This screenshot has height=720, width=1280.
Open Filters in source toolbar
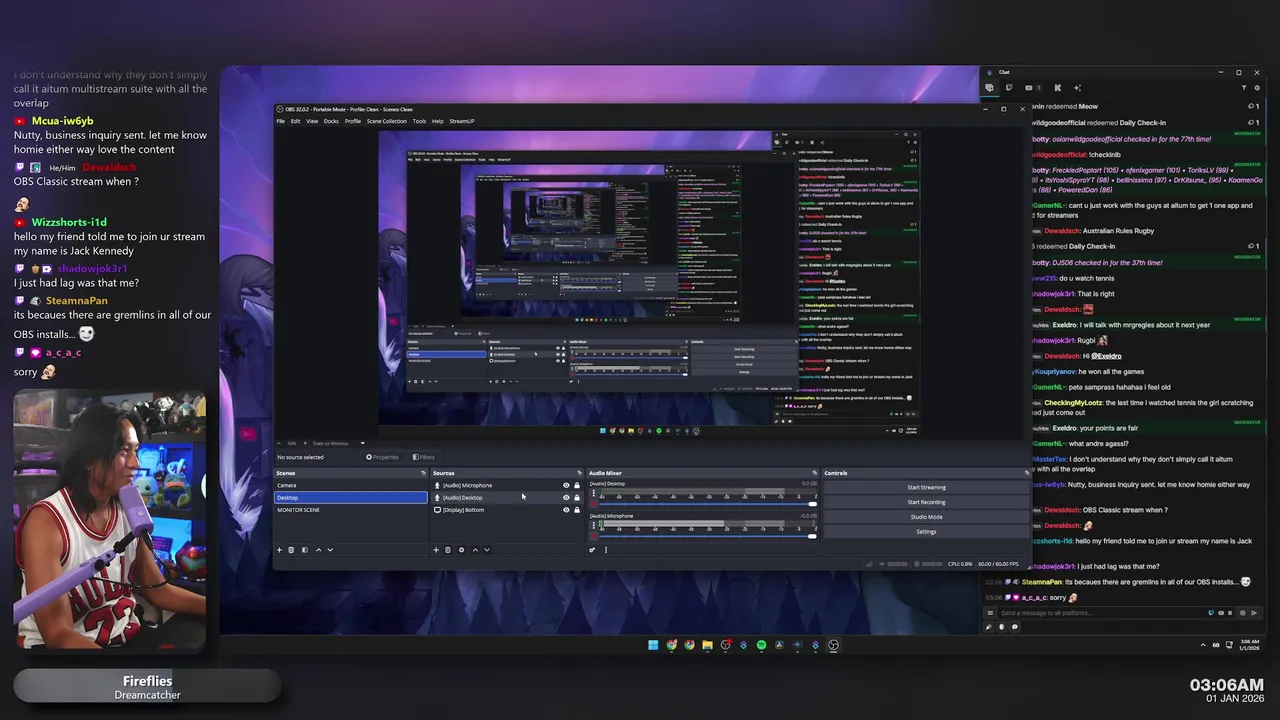point(424,457)
